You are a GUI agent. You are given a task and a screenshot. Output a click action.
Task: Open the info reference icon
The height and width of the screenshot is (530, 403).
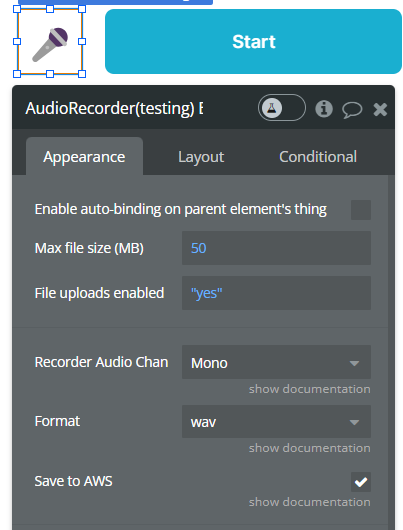point(324,109)
